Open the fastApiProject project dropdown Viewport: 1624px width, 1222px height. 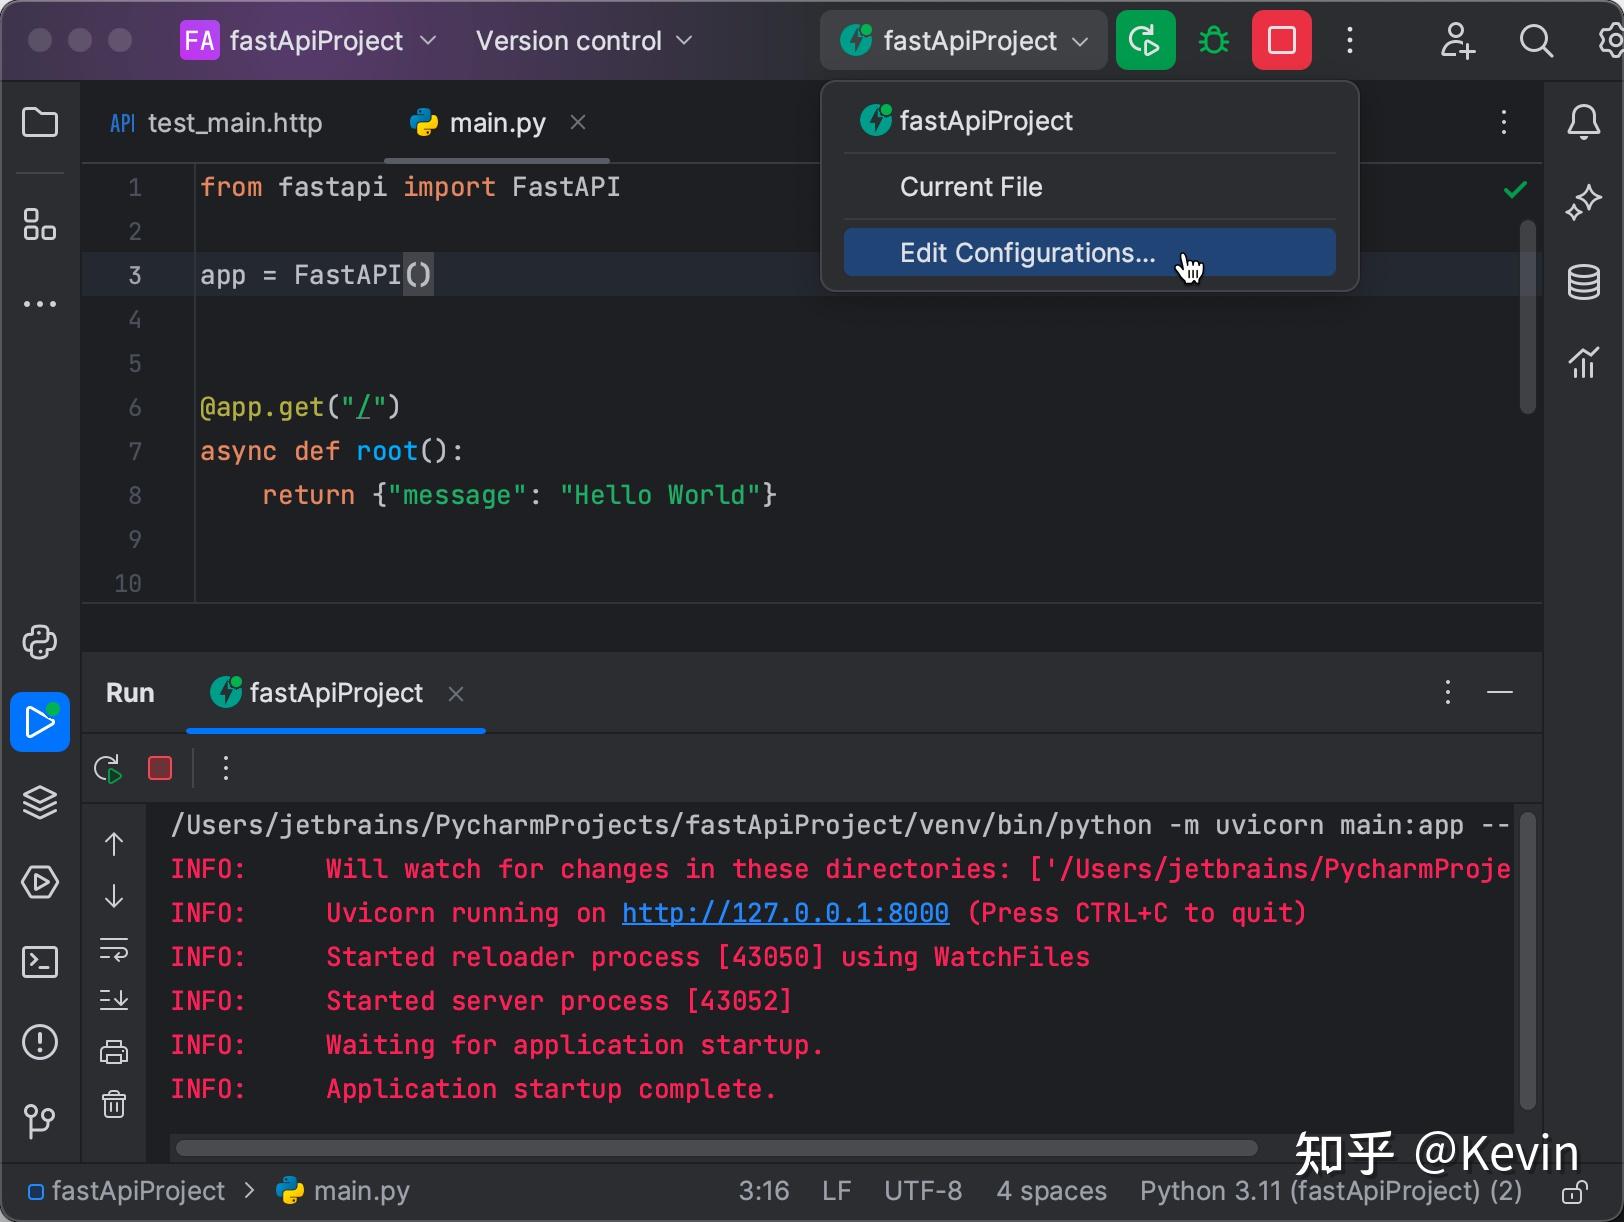tap(307, 40)
